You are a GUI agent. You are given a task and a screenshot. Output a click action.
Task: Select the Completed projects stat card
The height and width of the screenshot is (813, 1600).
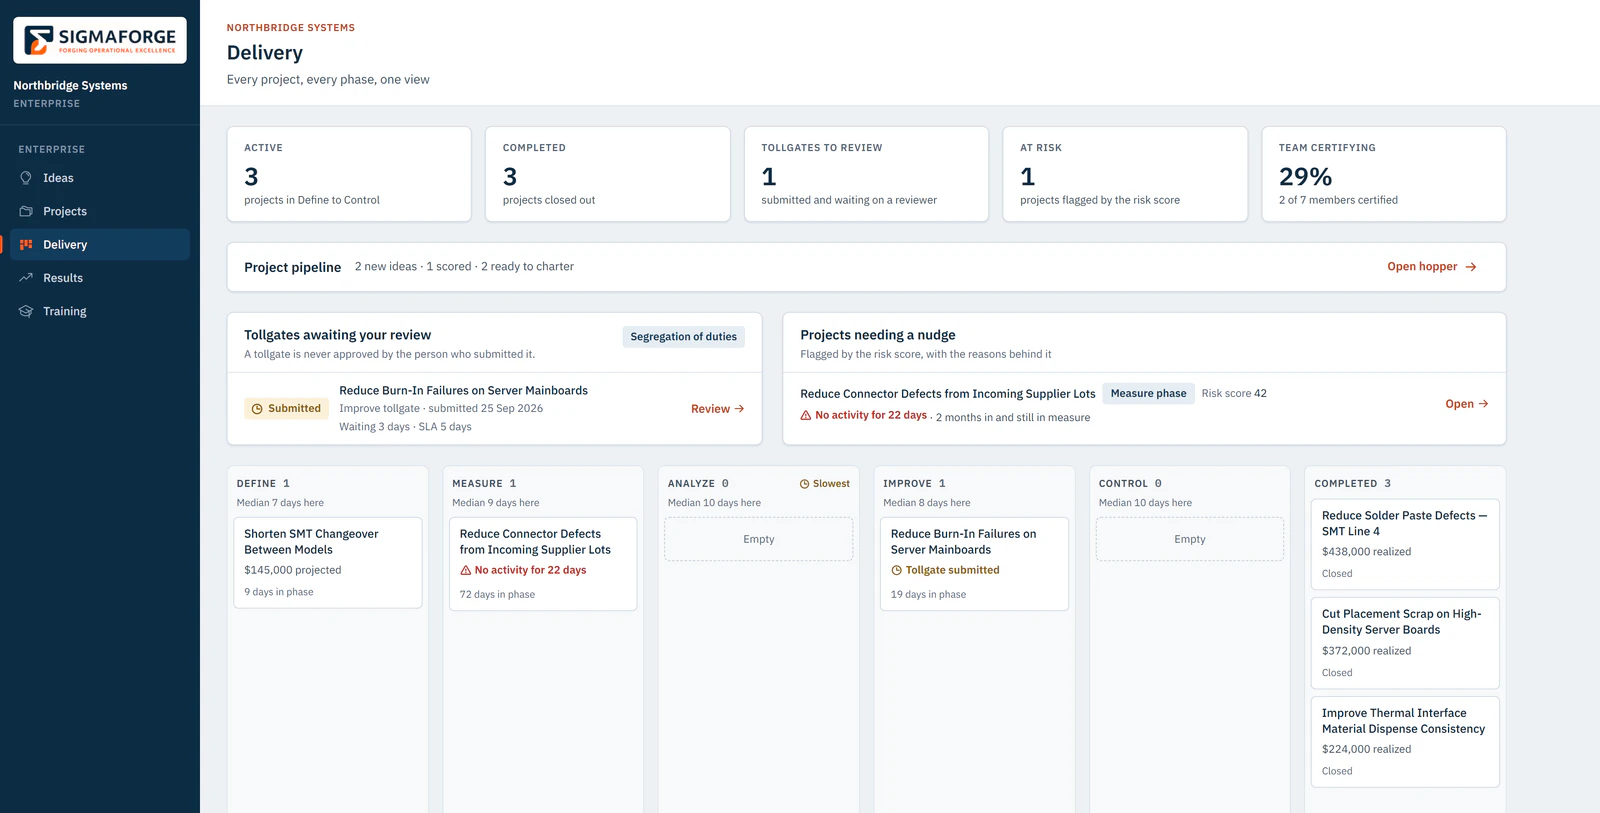coord(608,174)
